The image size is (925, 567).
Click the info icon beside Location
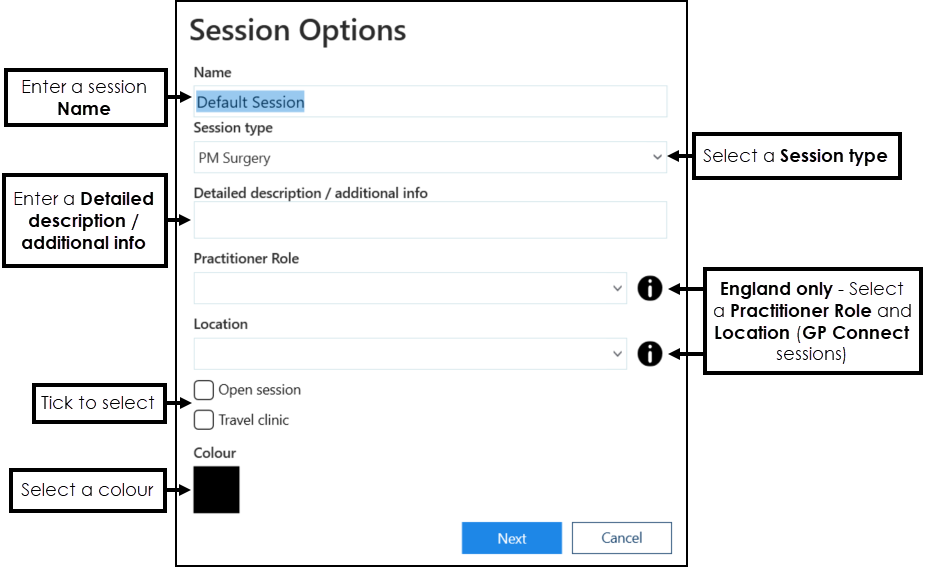coord(650,353)
